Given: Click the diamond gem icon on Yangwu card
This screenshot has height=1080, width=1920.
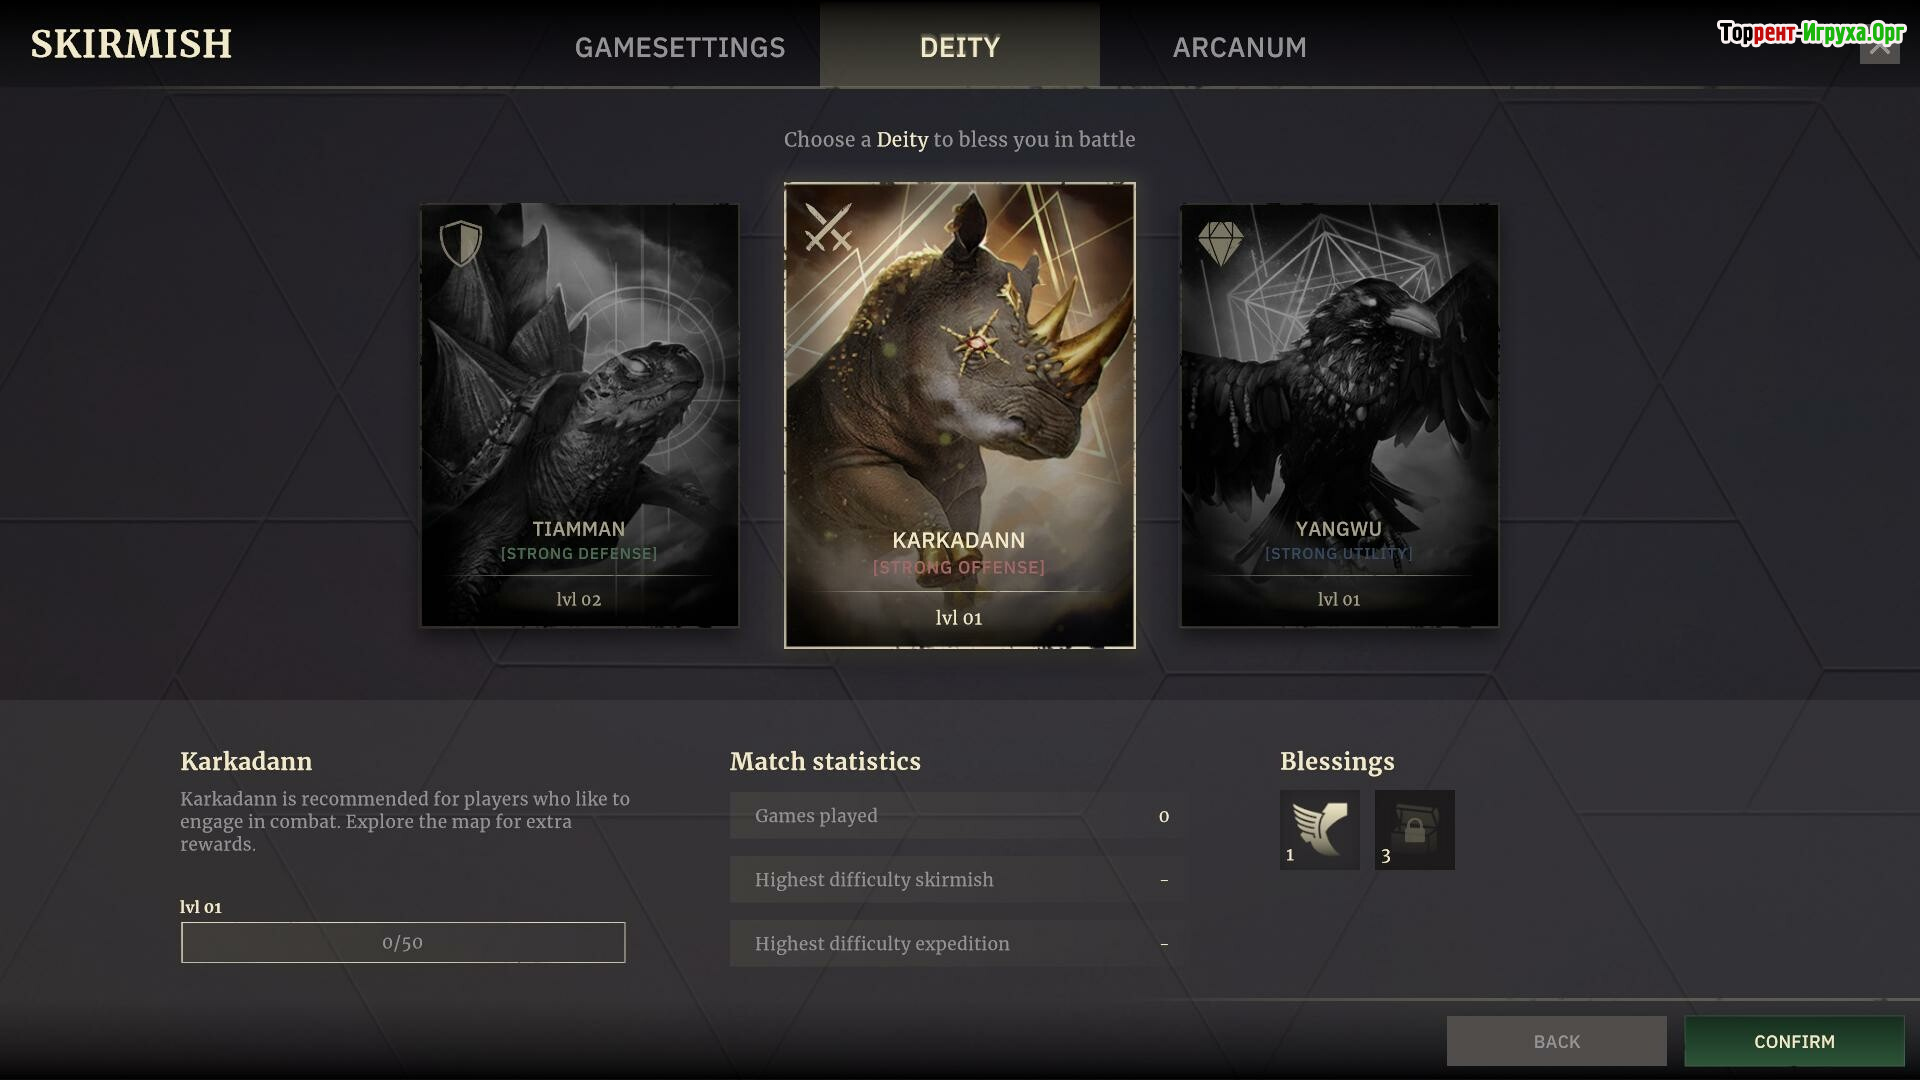Looking at the screenshot, I should [x=1220, y=243].
